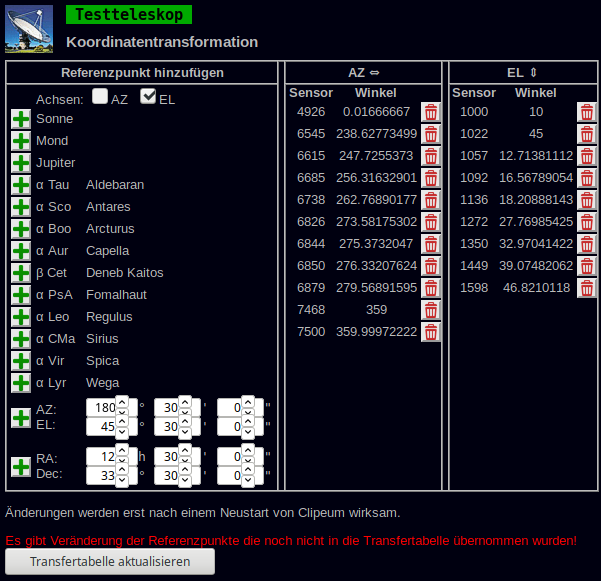This screenshot has width=601, height=581.
Task: Click EL angle value 12.71381112
Action: [536, 156]
